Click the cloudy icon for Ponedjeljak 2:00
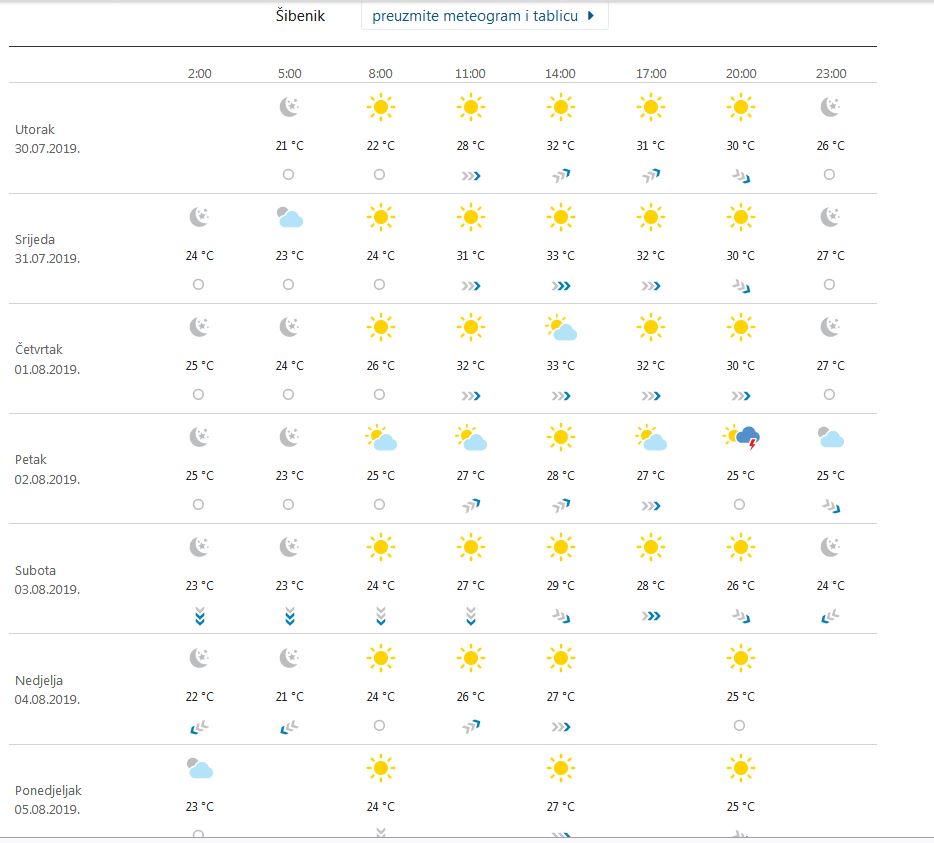The height and width of the screenshot is (843, 934). (x=199, y=767)
